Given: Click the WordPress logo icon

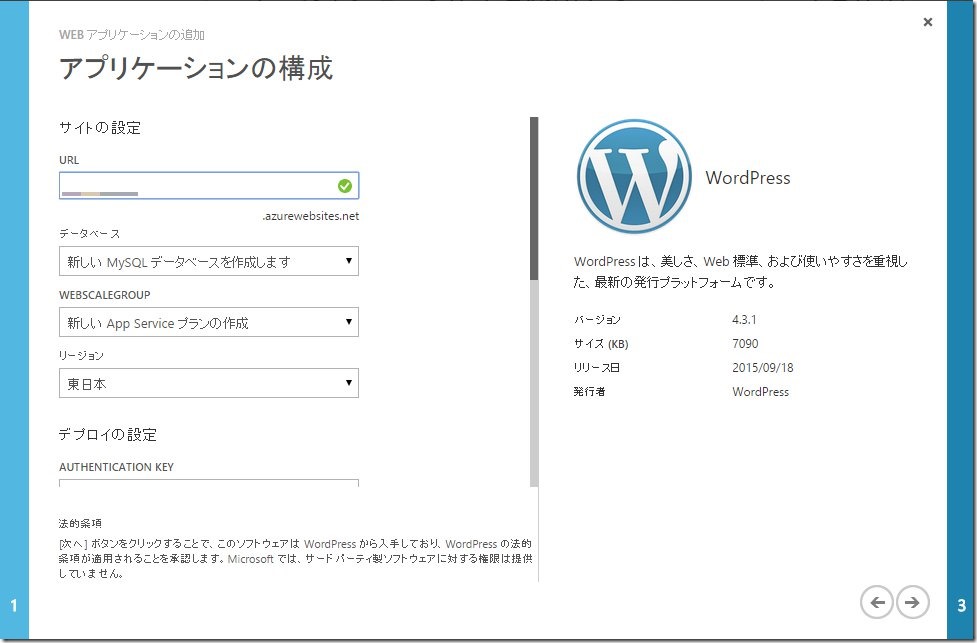Looking at the screenshot, I should (634, 178).
